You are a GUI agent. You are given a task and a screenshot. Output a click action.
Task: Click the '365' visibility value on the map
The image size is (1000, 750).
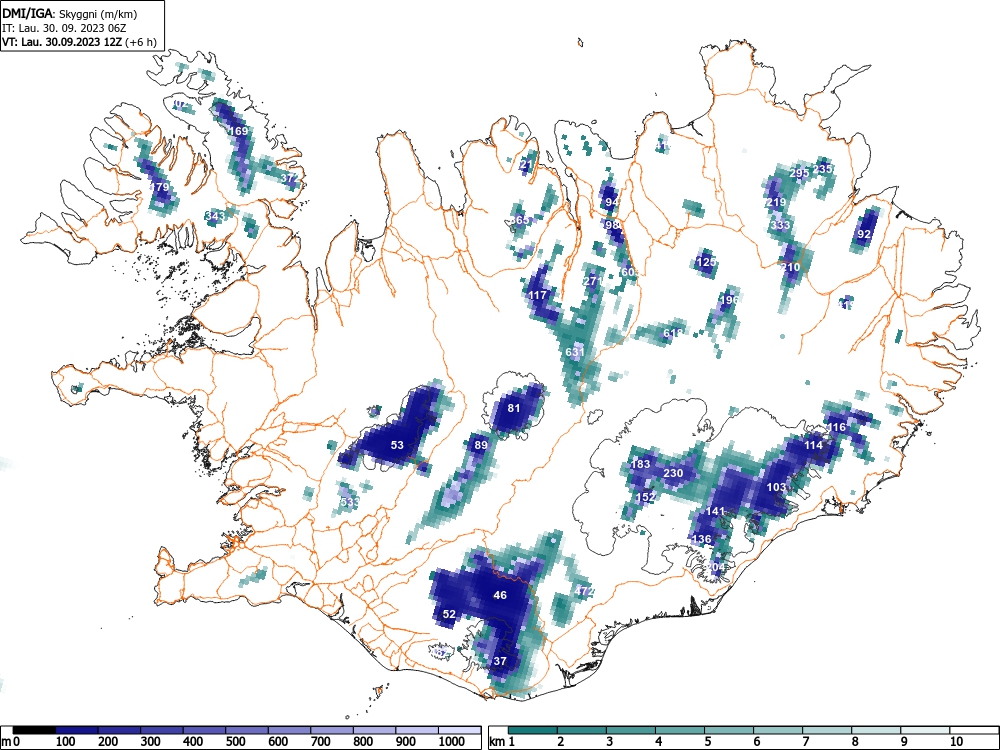[x=520, y=220]
